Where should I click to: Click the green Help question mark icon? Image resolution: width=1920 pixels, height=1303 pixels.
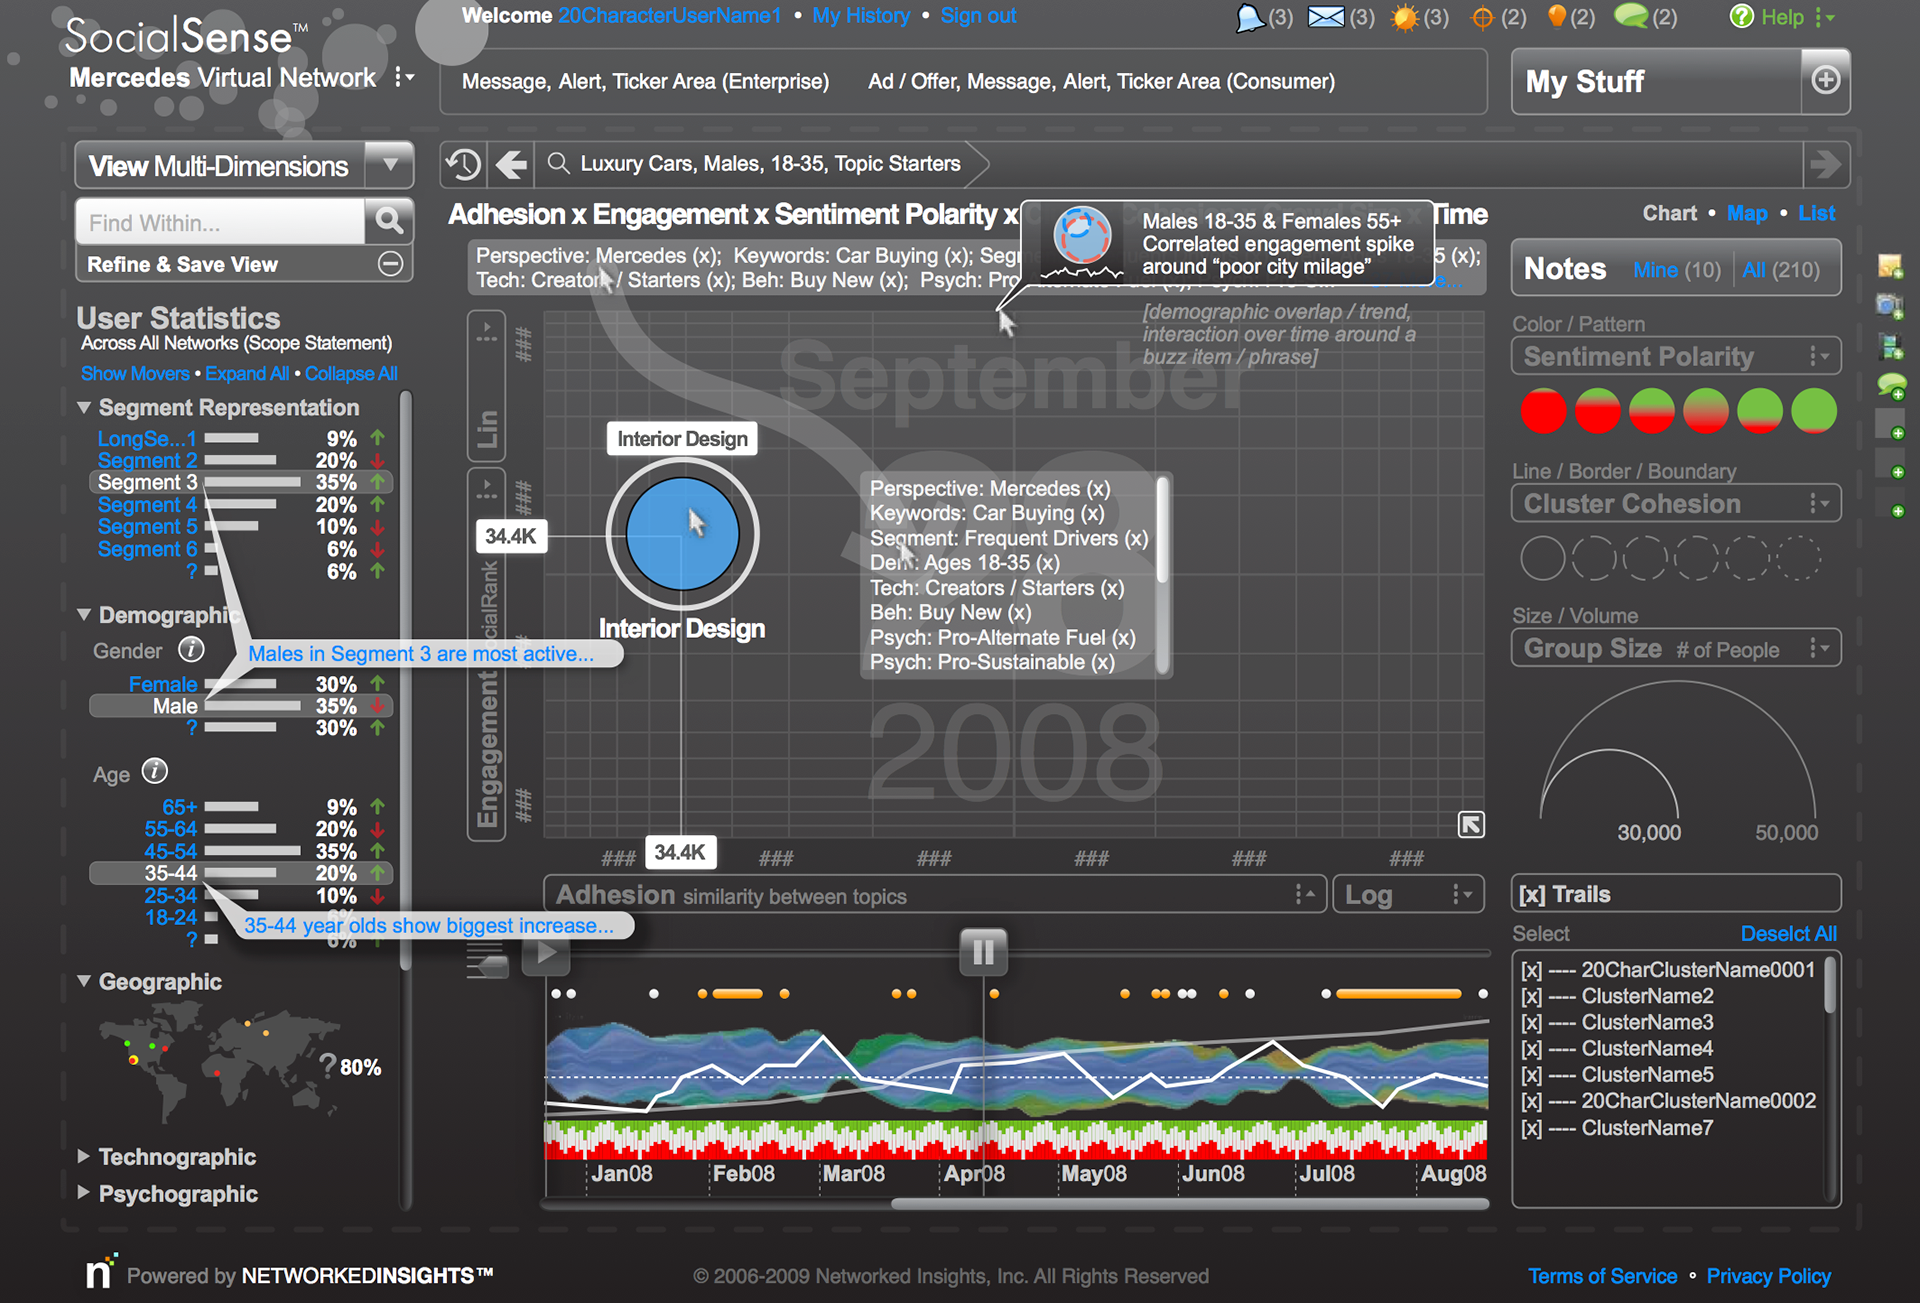1741,17
